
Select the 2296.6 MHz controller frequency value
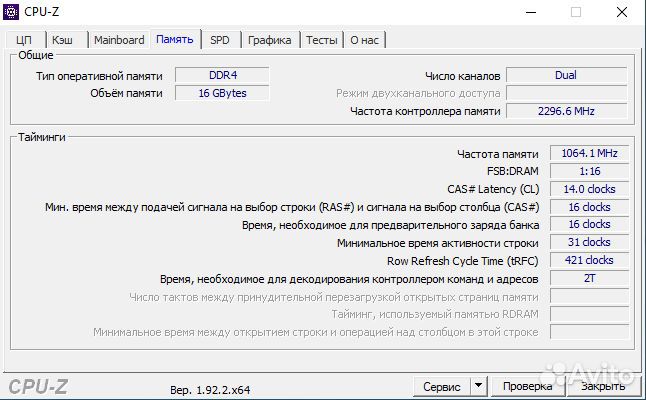pos(566,111)
